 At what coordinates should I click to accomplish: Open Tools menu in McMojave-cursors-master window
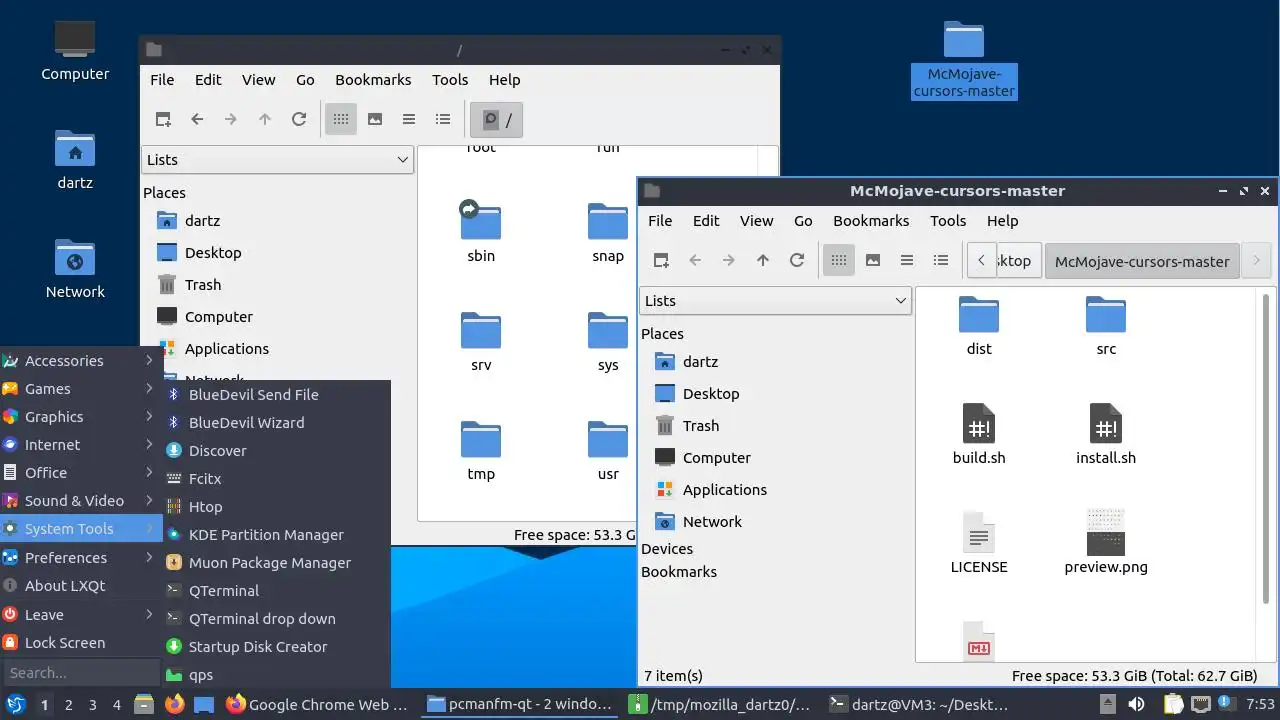pos(948,220)
